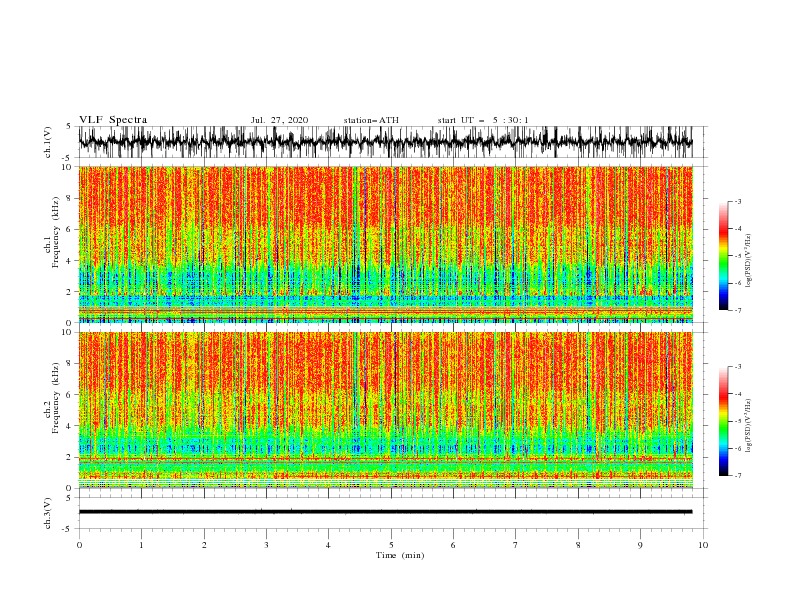Click the "-5" tick on ch.3(V) axis
This screenshot has height=612, width=792.
tap(68, 529)
